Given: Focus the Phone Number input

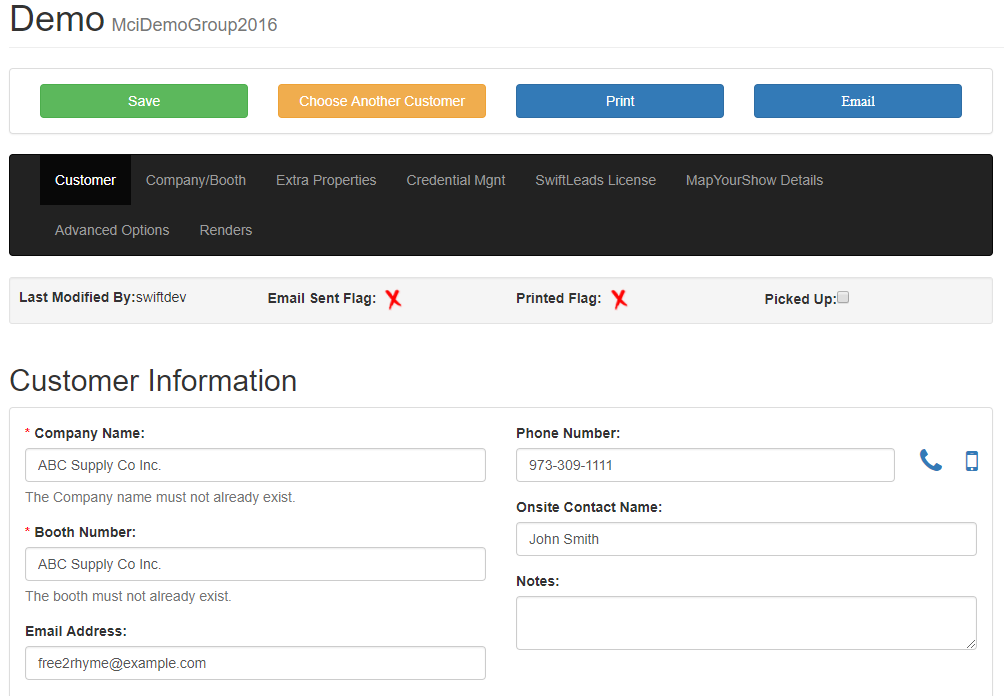Looking at the screenshot, I should point(705,465).
